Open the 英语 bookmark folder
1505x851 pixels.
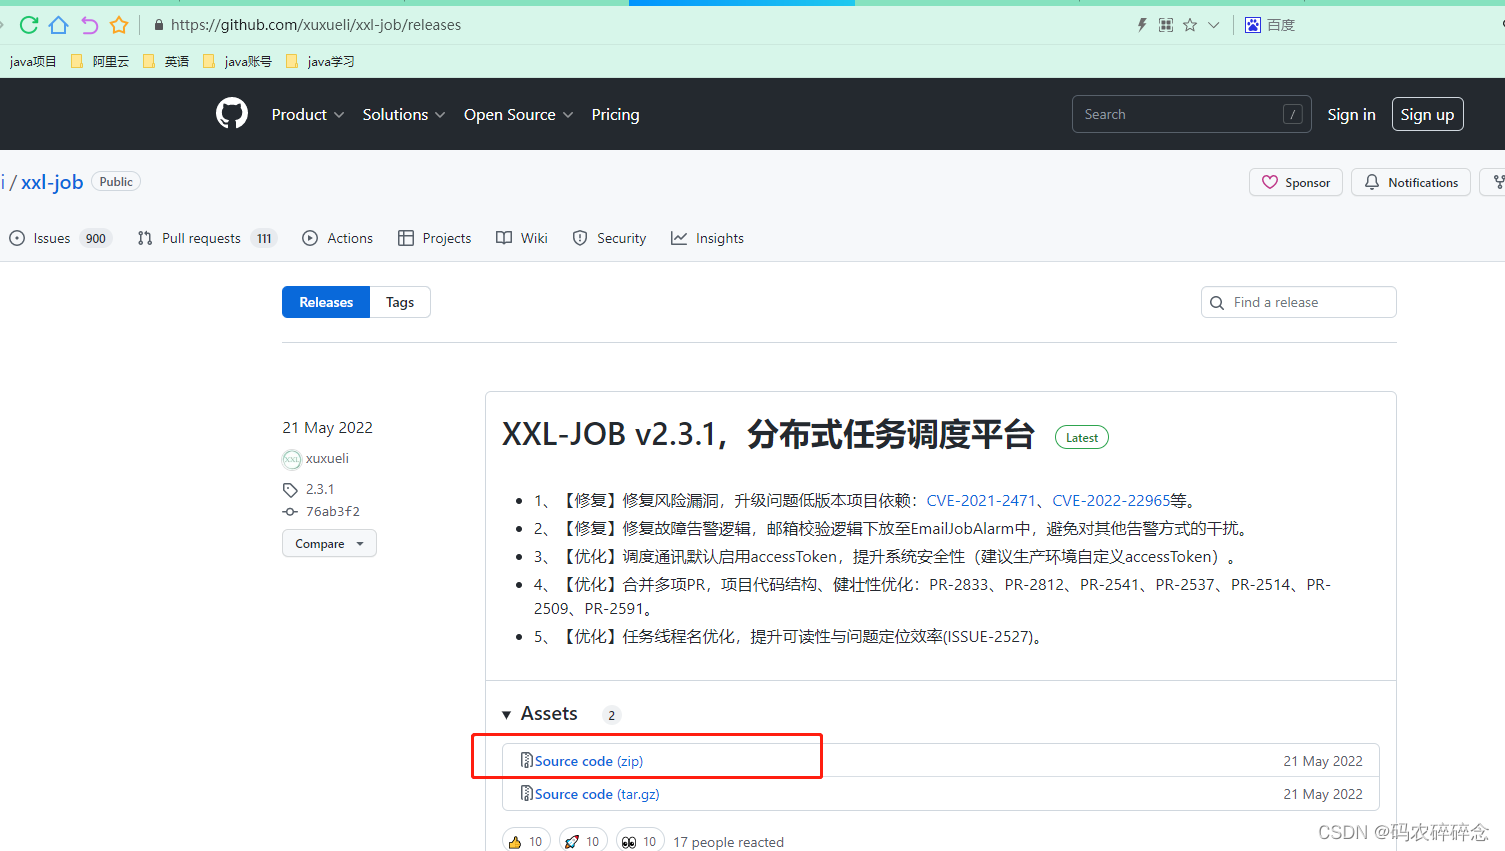click(166, 61)
